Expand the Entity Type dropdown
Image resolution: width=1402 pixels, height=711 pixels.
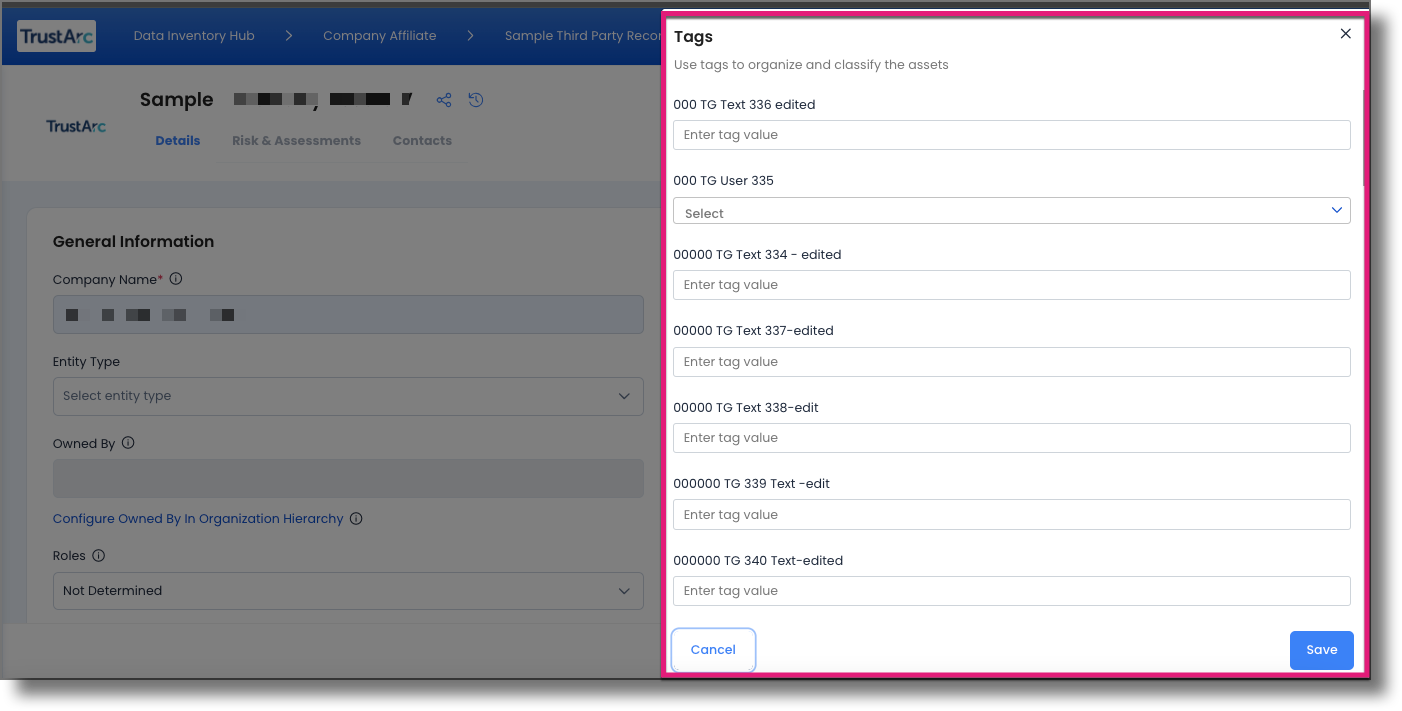coord(348,396)
